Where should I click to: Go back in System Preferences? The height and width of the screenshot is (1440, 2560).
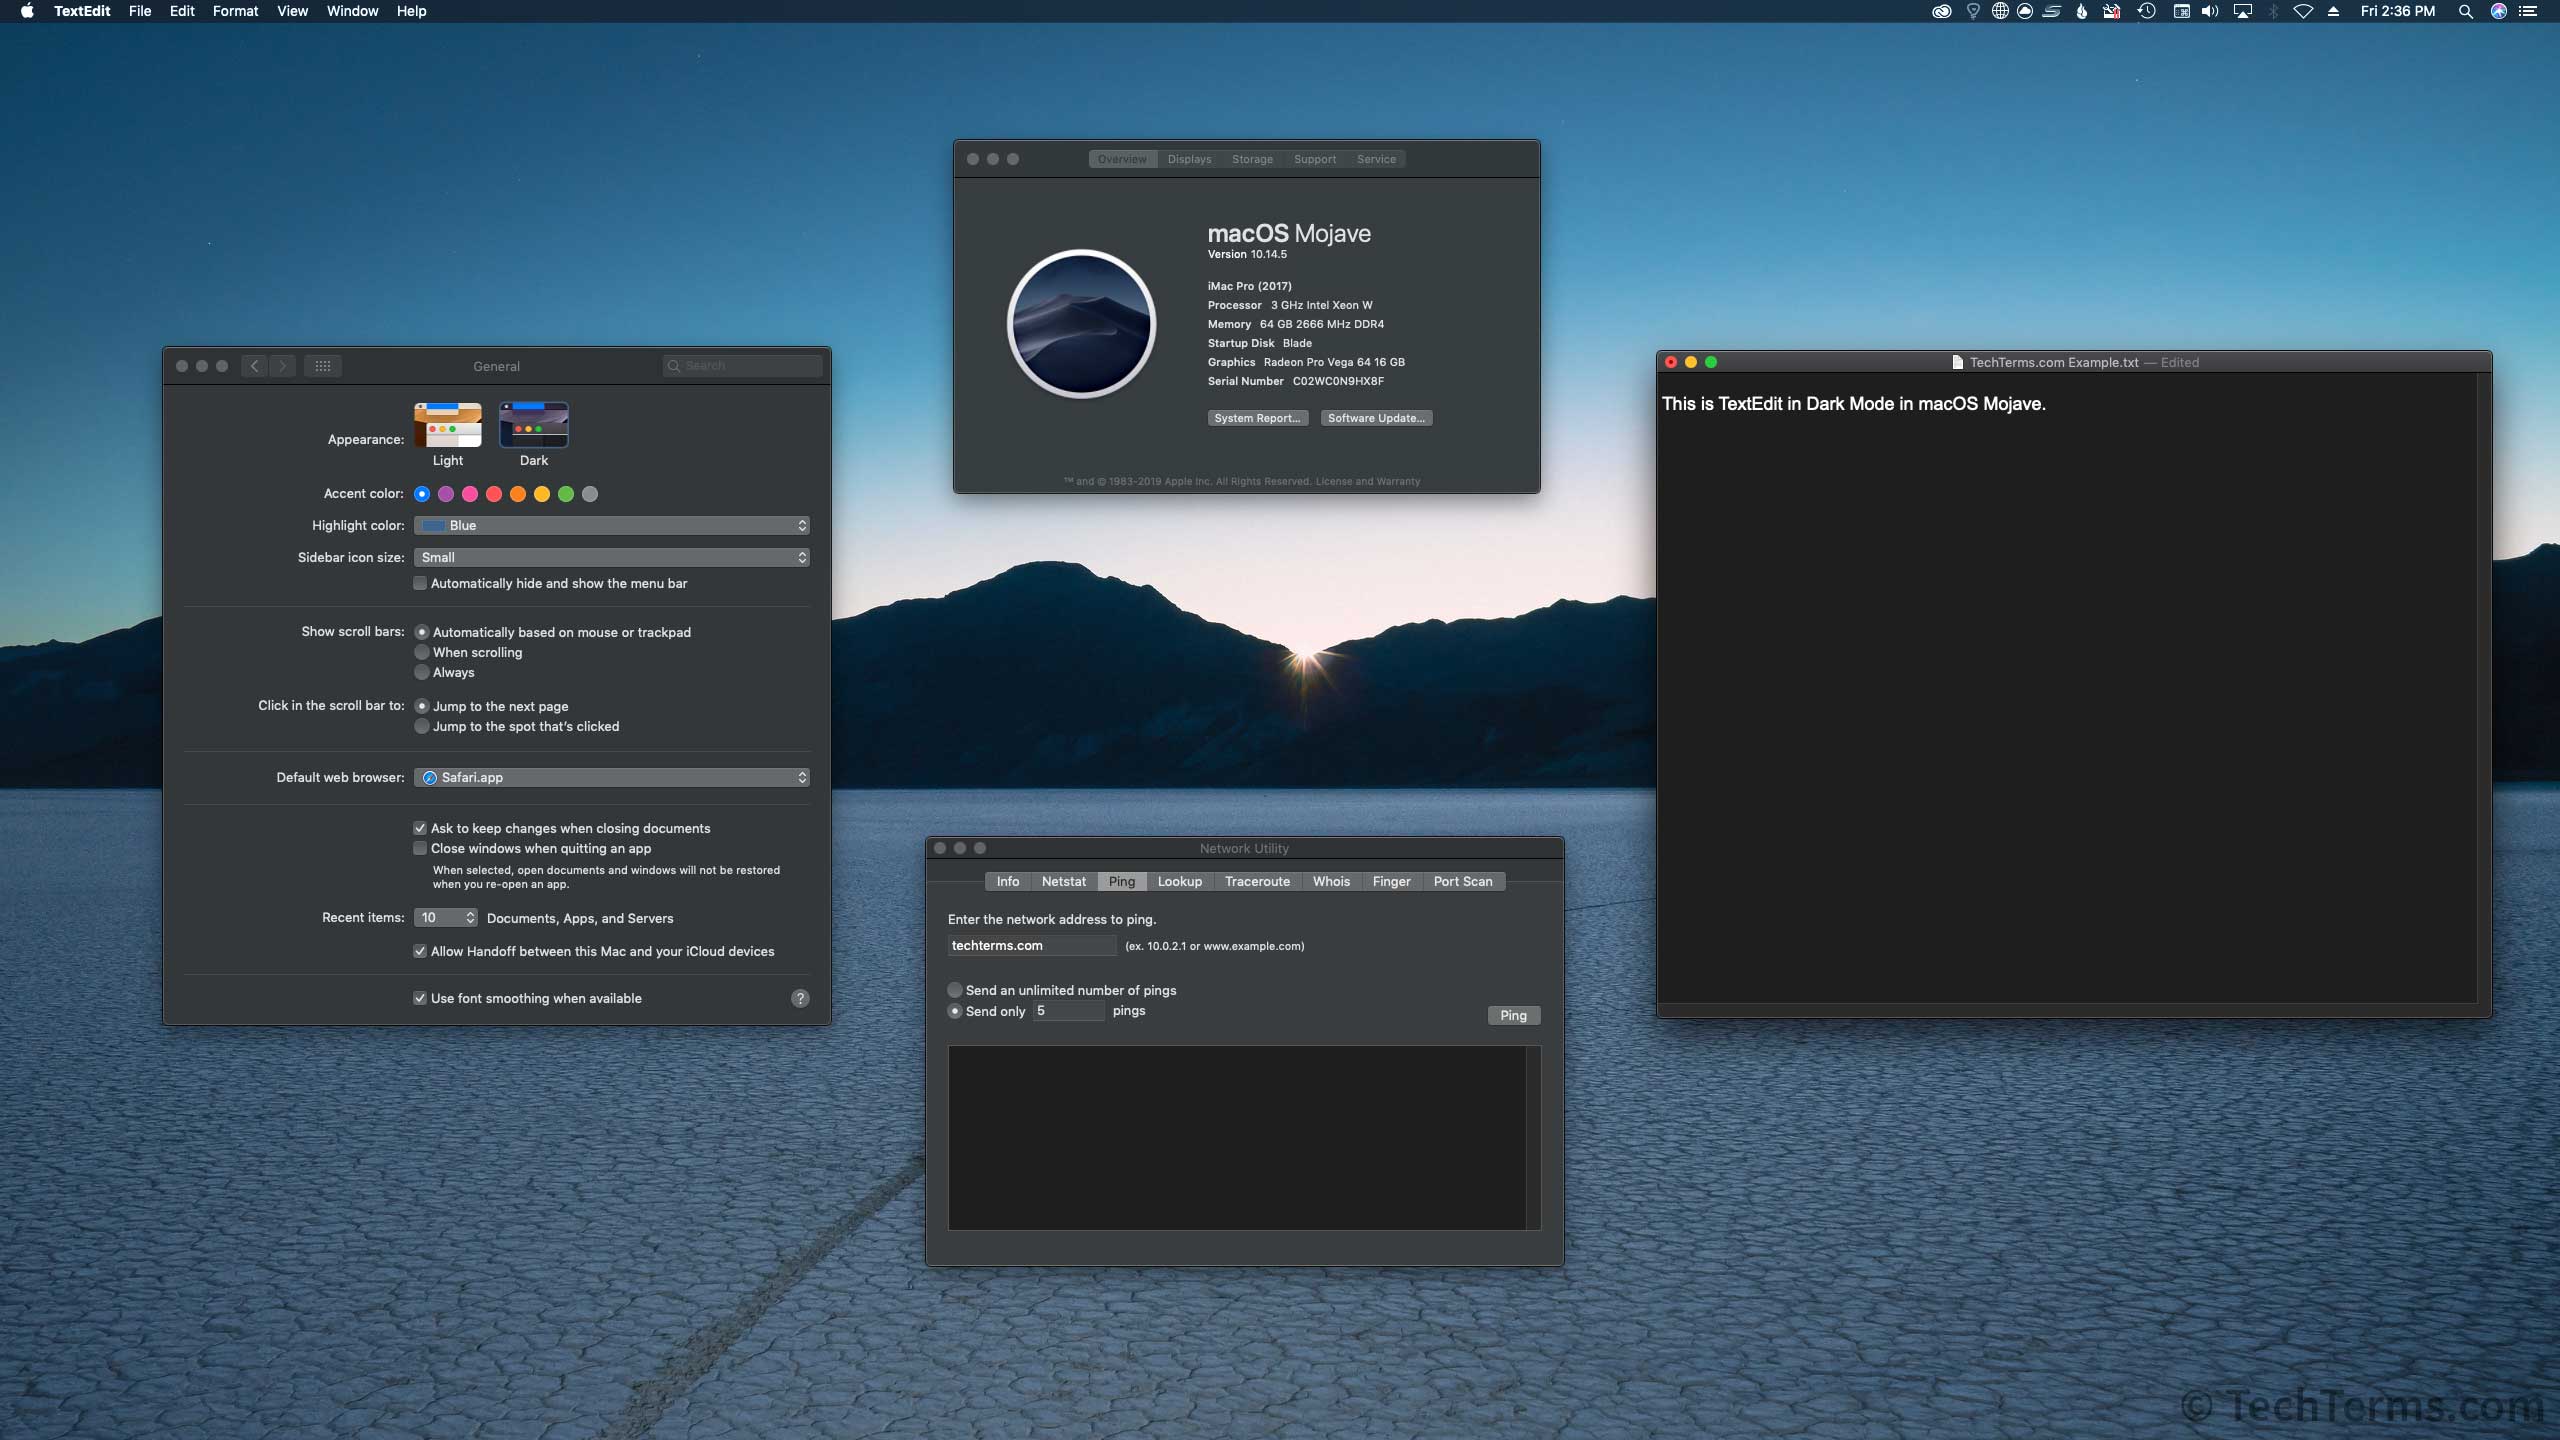255,366
